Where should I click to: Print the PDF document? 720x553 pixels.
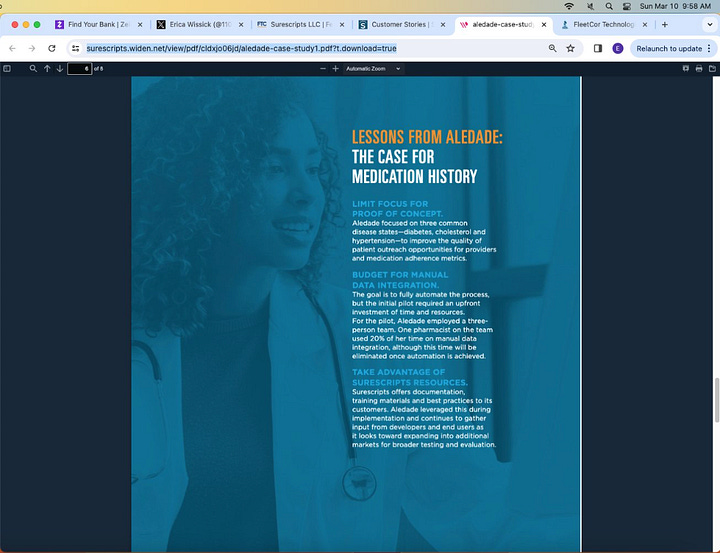click(699, 69)
